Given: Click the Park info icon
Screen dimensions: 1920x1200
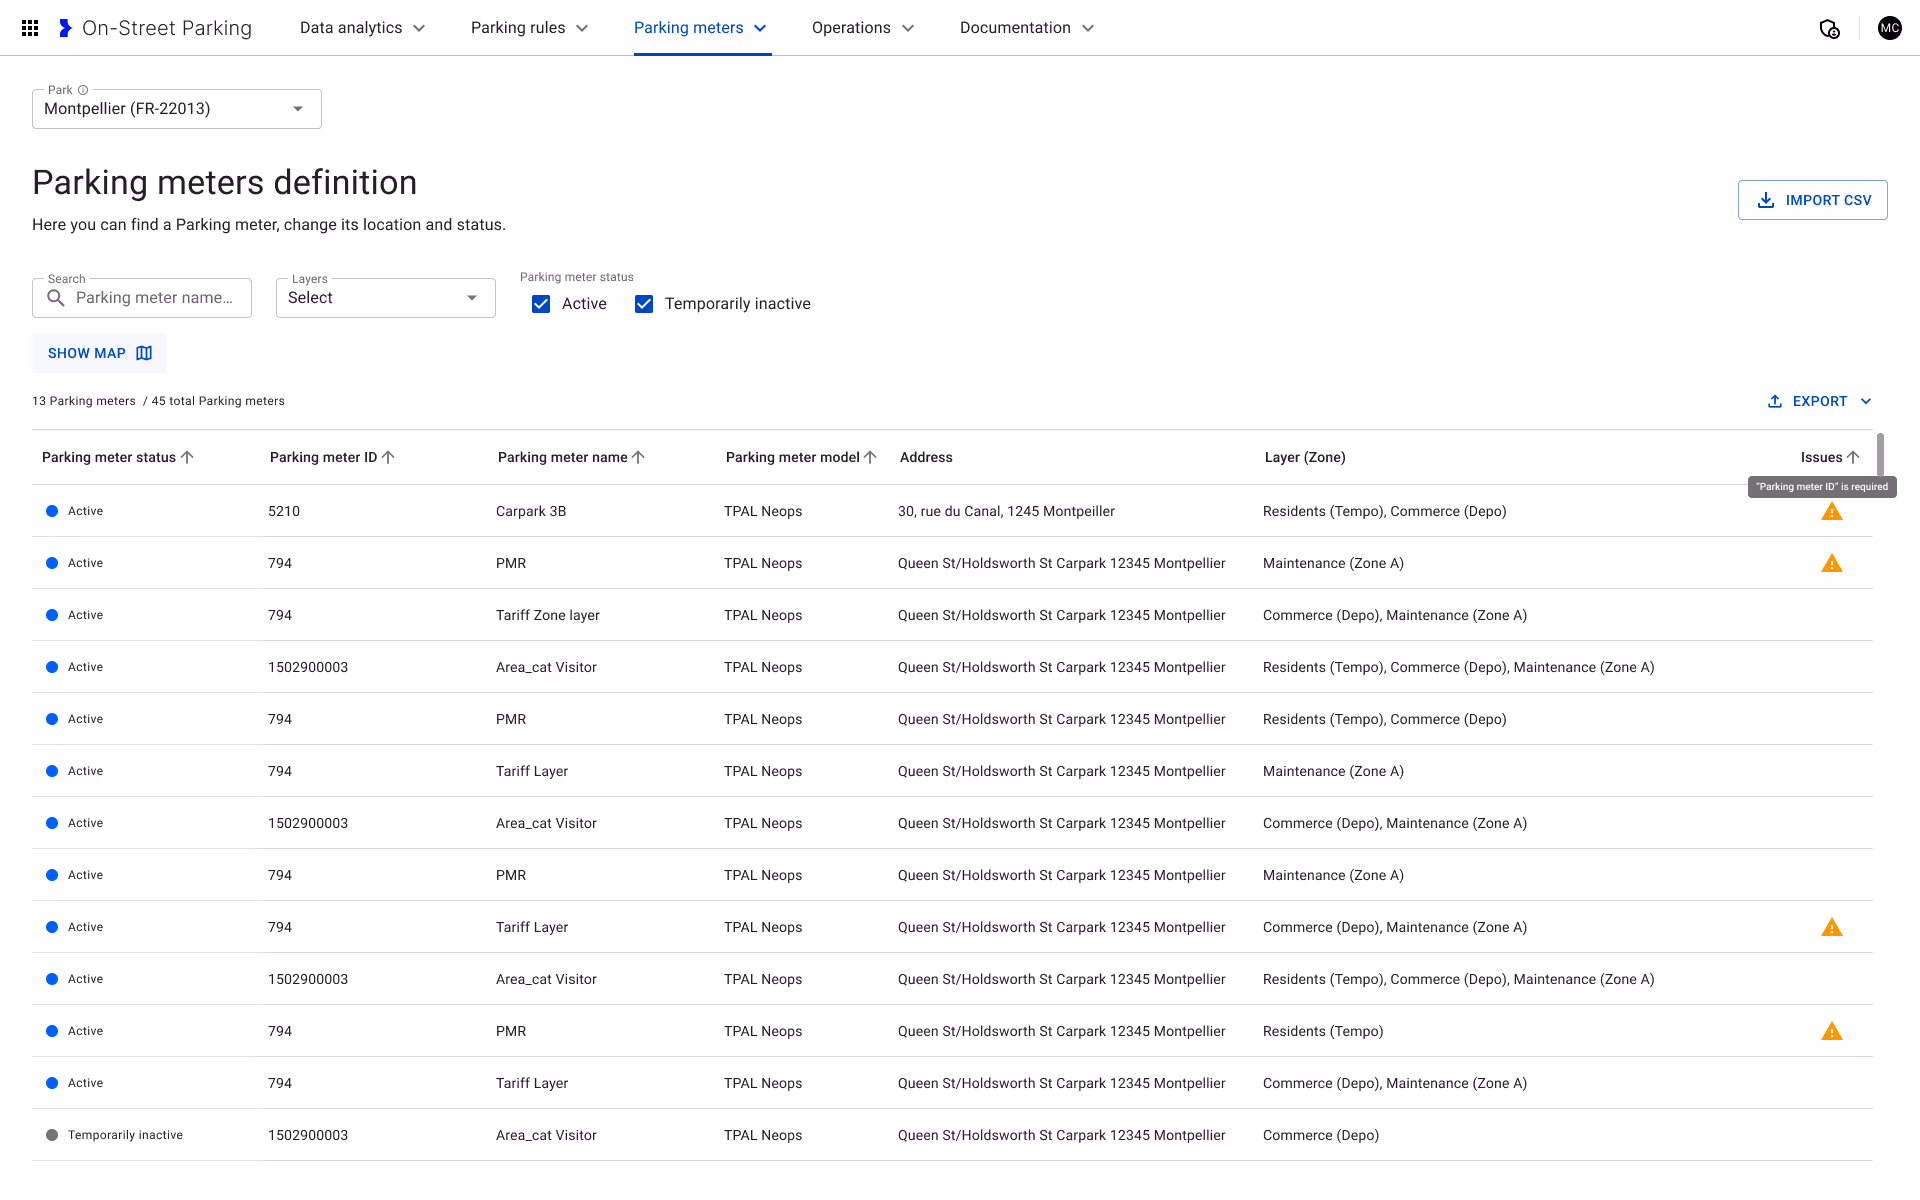Looking at the screenshot, I should (x=83, y=90).
